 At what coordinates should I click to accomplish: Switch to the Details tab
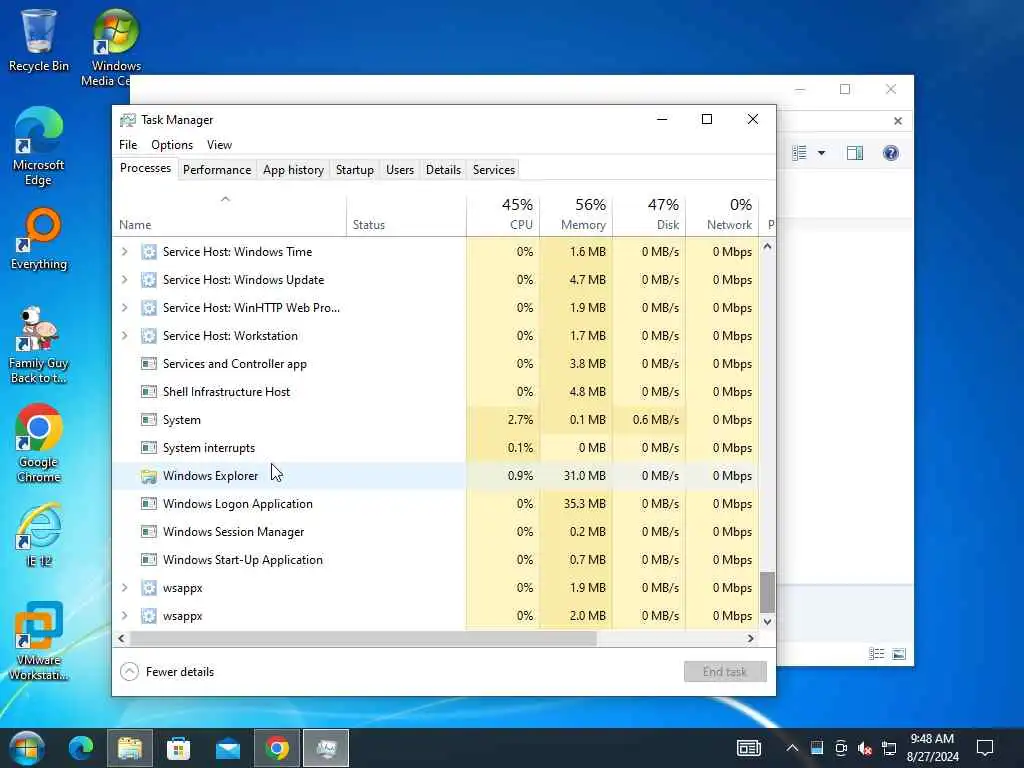coord(443,170)
